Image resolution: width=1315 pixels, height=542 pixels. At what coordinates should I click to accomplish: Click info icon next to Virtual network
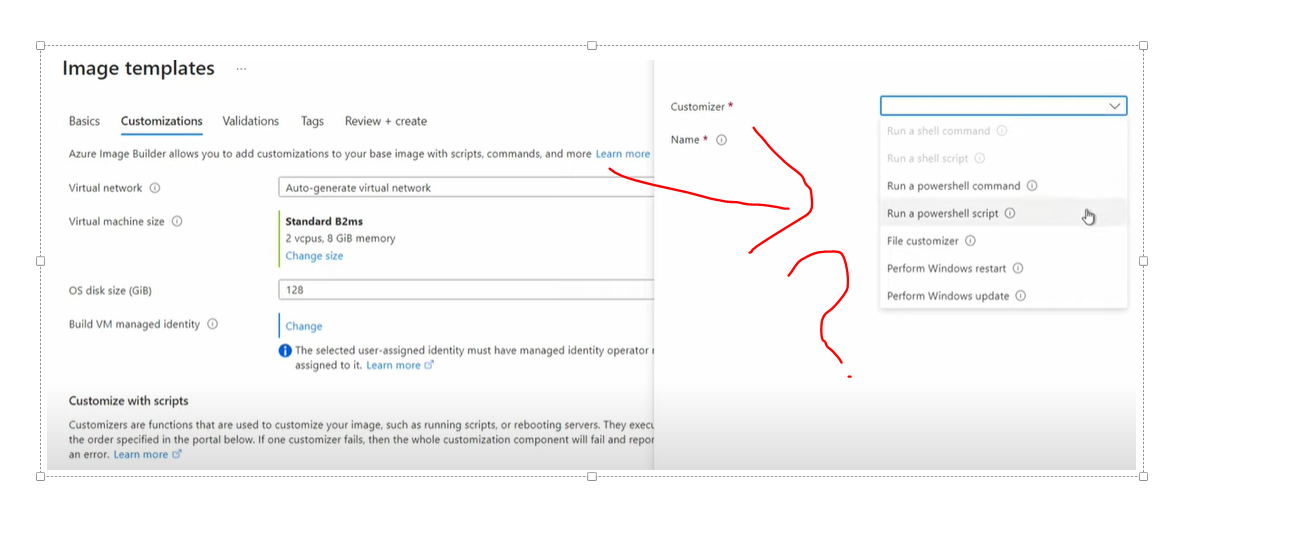tap(155, 188)
